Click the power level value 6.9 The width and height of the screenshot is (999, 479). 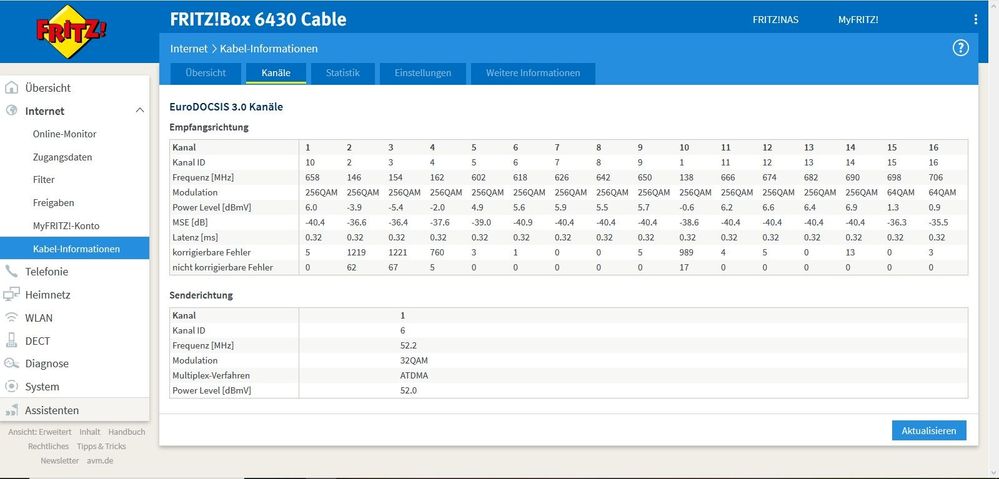[x=851, y=208]
